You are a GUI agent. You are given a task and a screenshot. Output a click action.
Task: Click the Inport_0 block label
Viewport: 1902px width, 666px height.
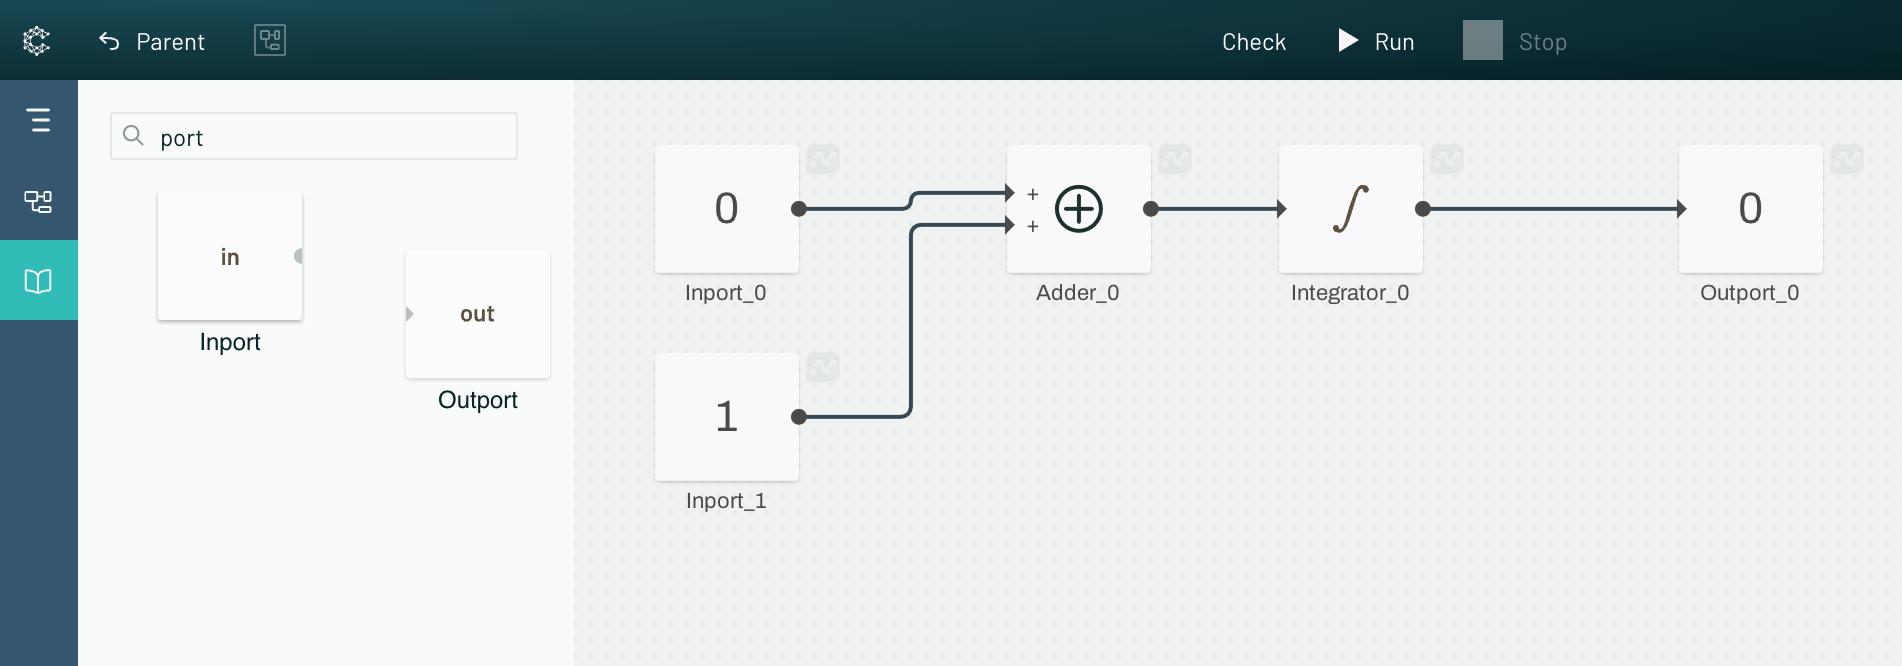tap(726, 293)
